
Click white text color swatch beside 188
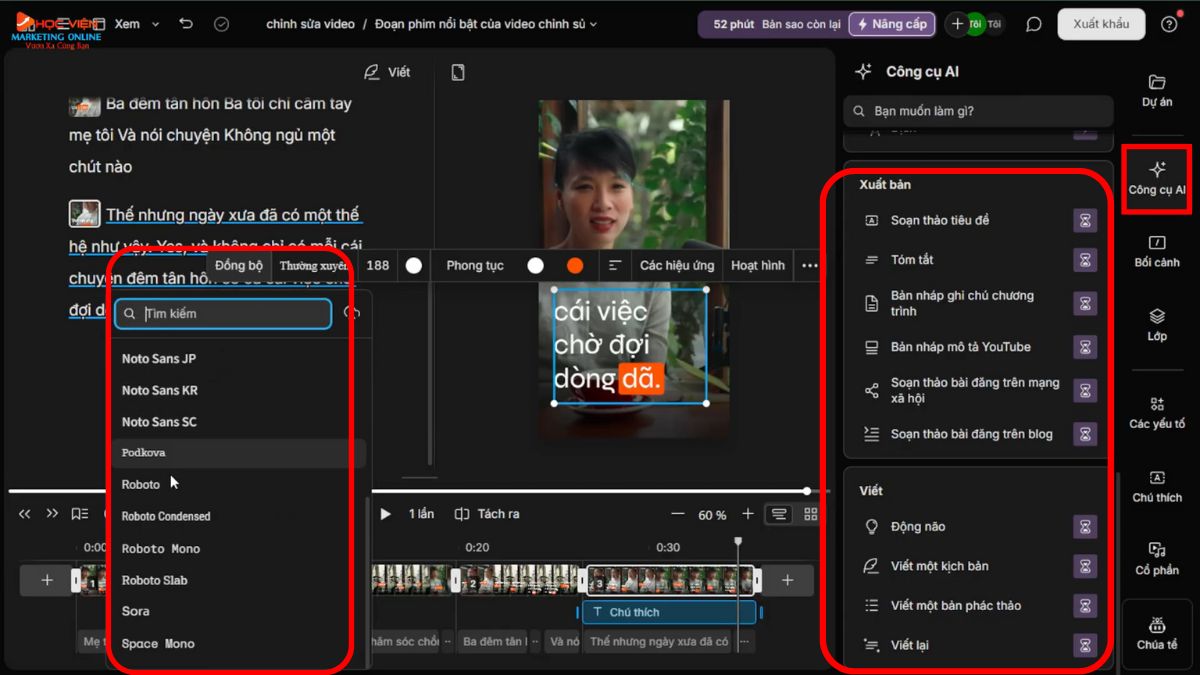click(414, 265)
